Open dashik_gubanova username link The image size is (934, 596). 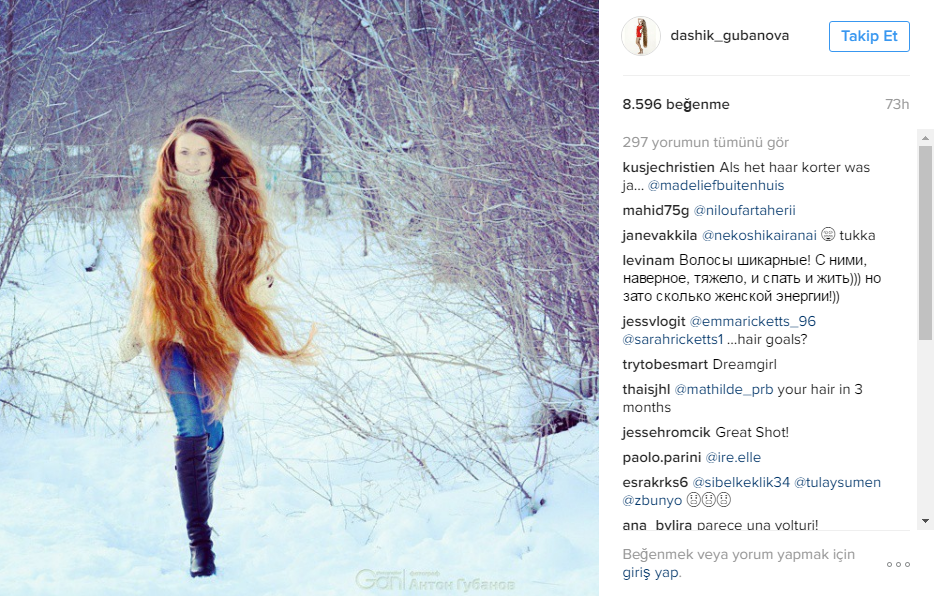[730, 36]
